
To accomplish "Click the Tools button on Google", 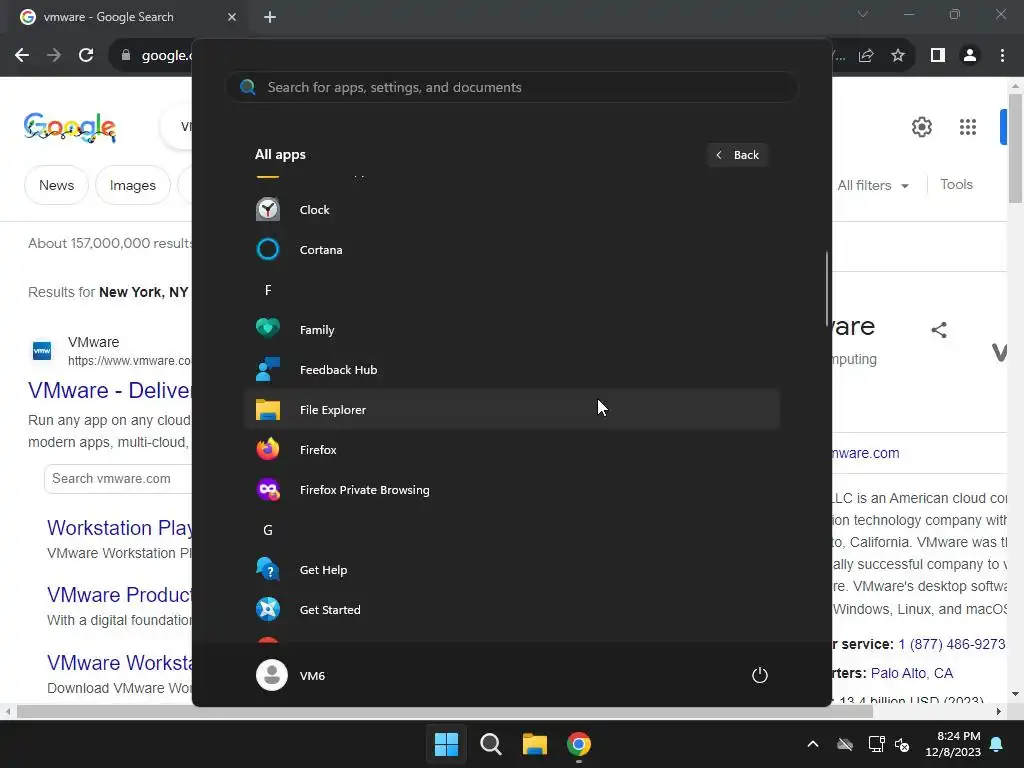I will point(956,185).
